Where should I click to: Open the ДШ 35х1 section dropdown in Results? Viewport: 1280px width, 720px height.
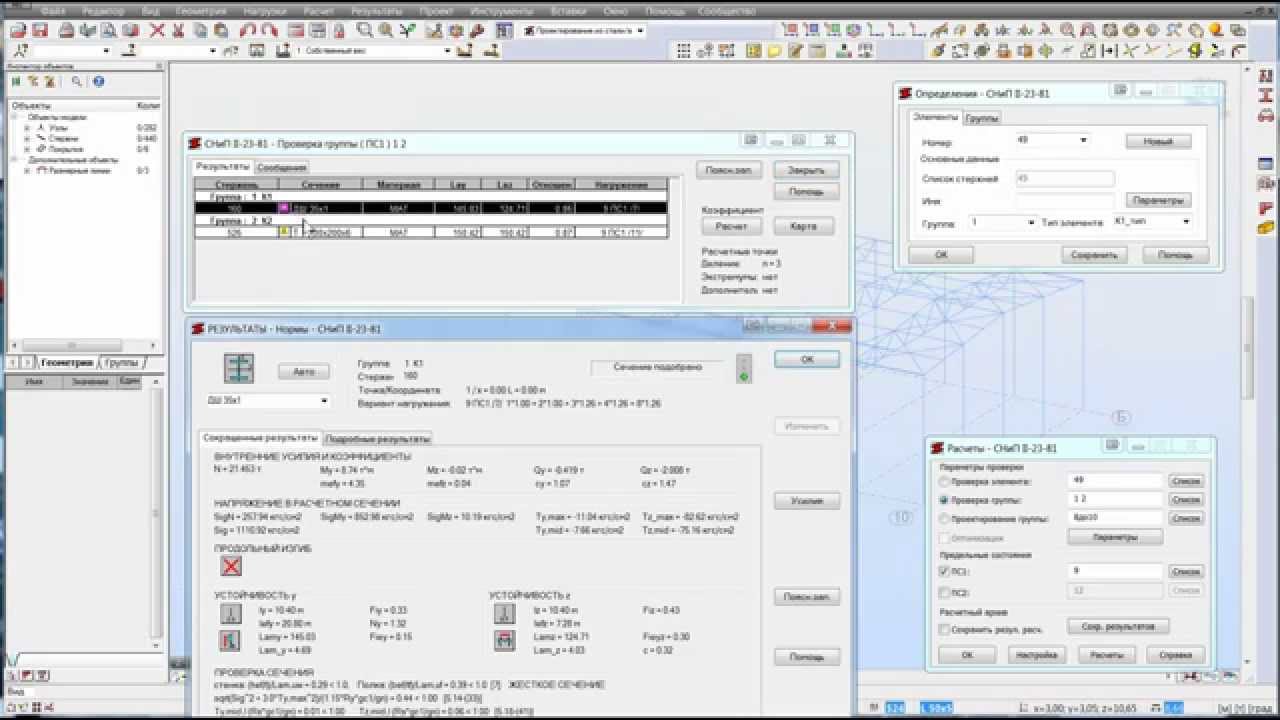(x=324, y=401)
